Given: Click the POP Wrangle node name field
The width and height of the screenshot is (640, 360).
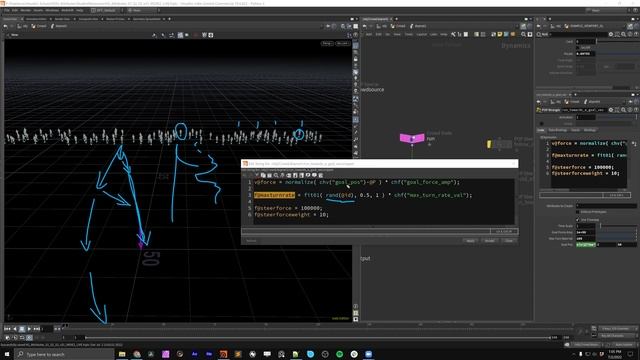Looking at the screenshot, I should tap(584, 110).
